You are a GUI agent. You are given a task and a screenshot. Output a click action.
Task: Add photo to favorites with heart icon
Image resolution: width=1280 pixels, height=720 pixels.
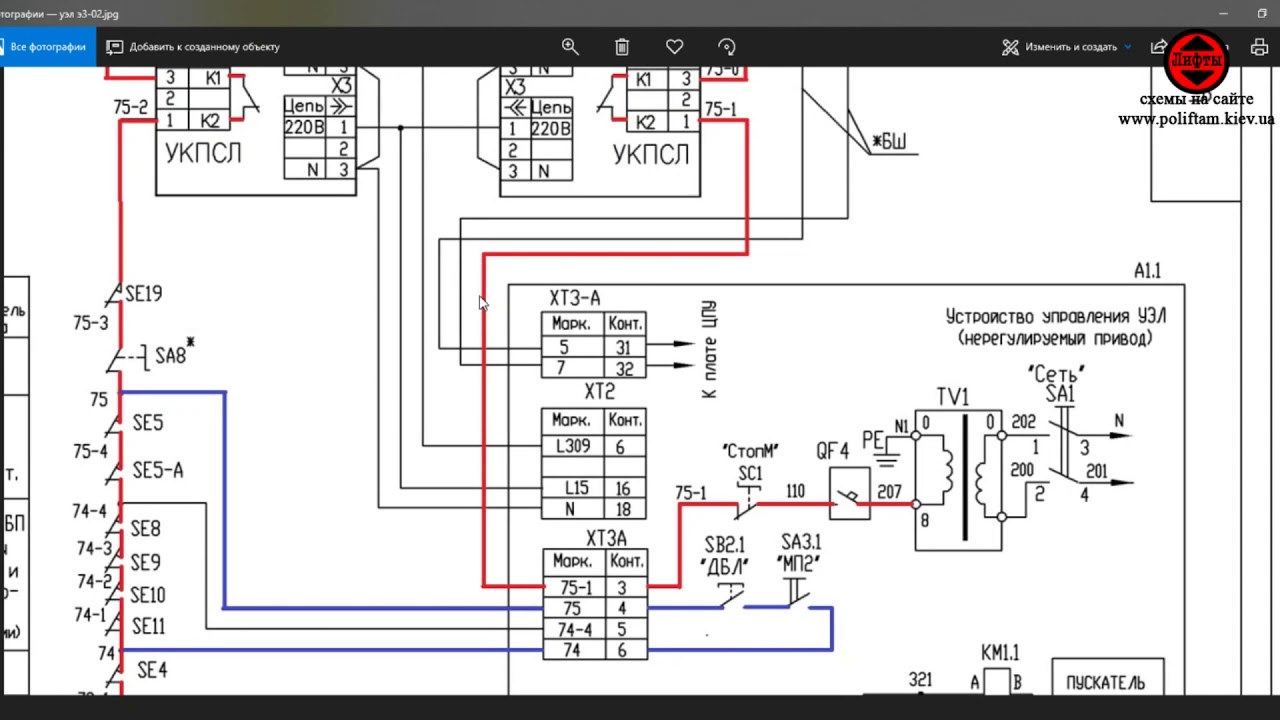(675, 47)
